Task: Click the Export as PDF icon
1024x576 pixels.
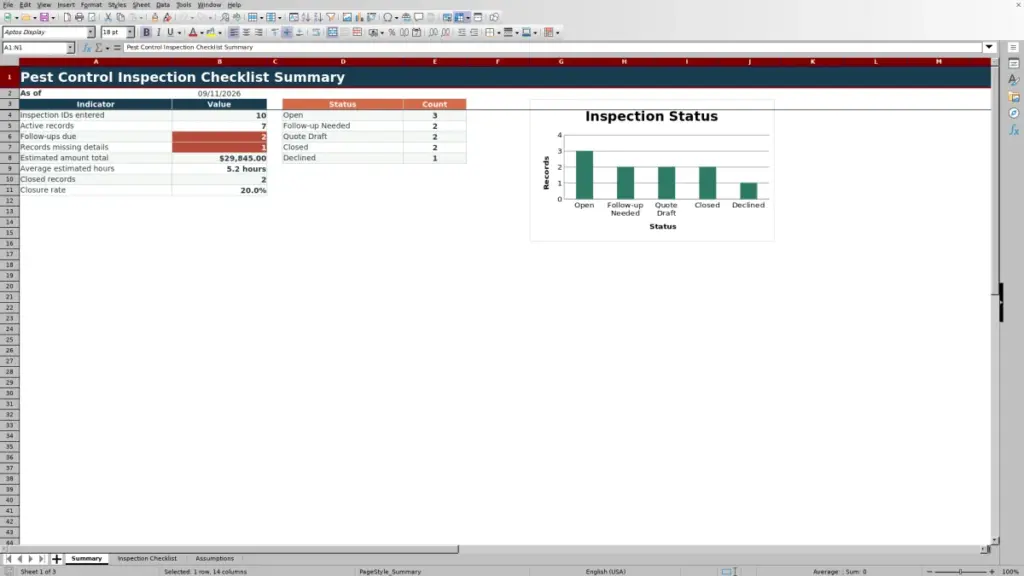Action: [67, 17]
